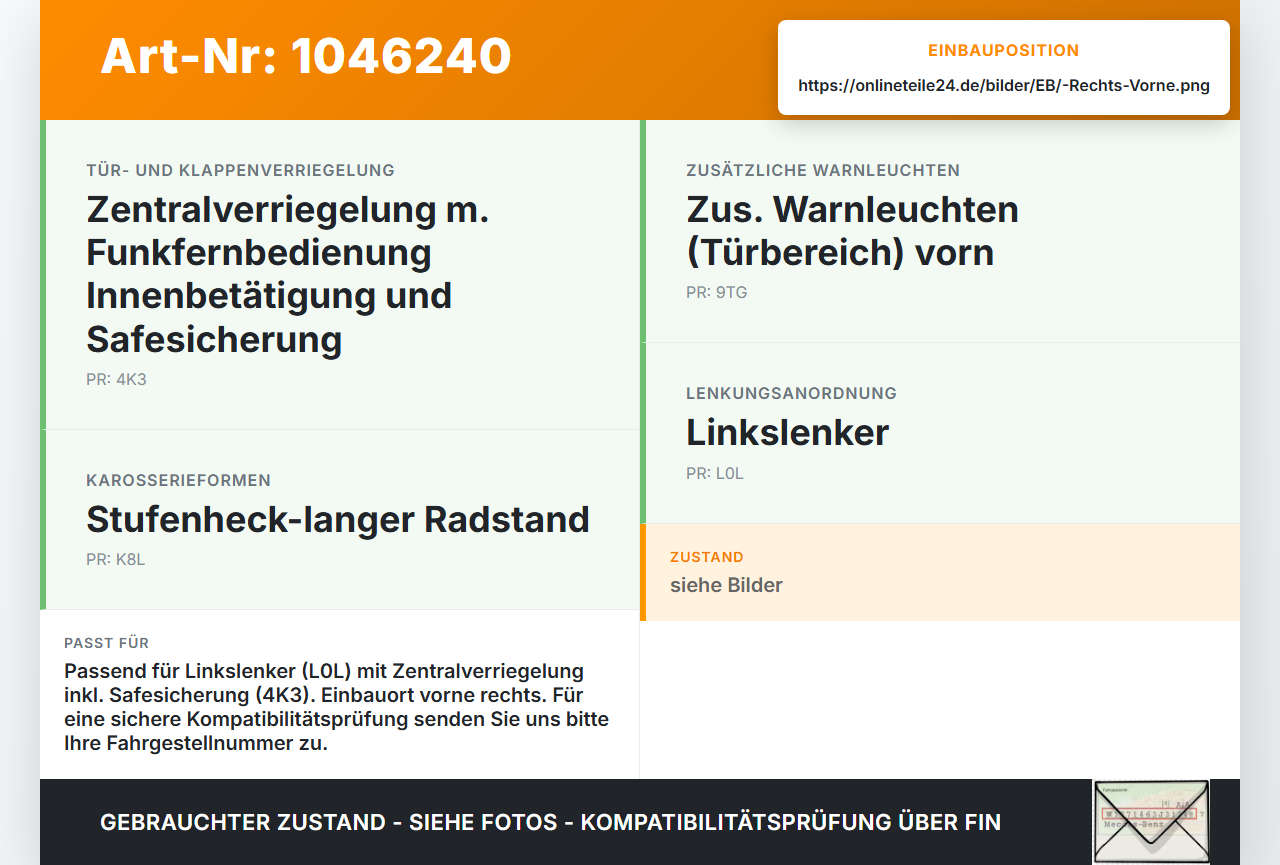Click the PR: K8L code
1280x865 pixels.
click(116, 559)
